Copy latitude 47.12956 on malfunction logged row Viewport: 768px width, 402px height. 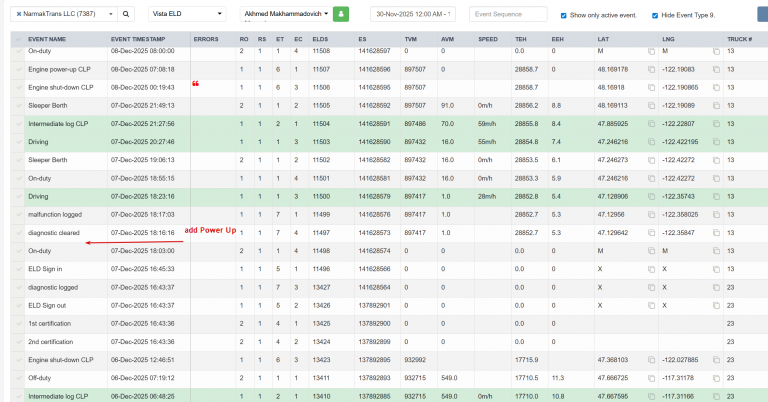pyautogui.click(x=651, y=215)
